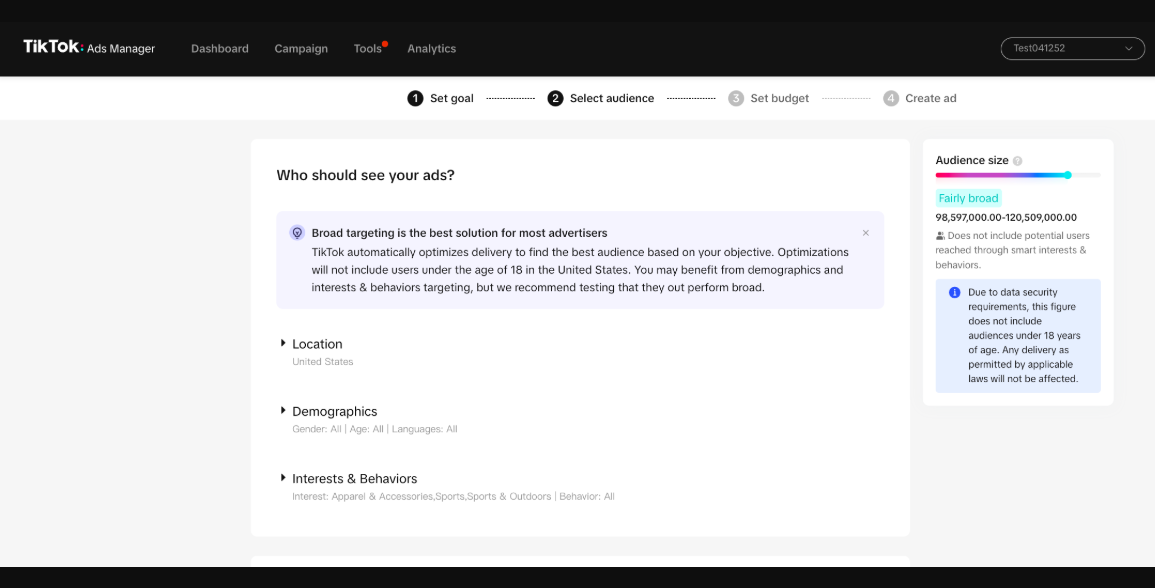Viewport: 1155px width, 588px height.
Task: Click the Select audience step label
Action: 612,98
